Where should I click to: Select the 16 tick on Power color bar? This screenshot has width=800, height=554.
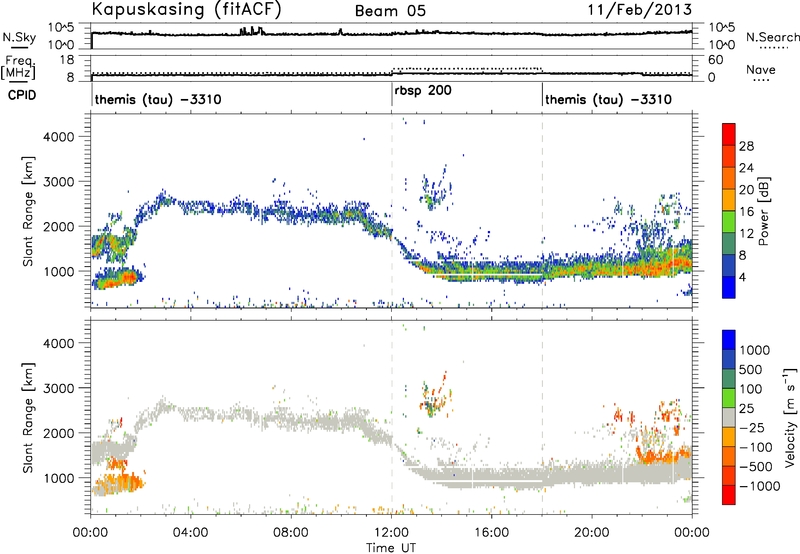click(746, 212)
